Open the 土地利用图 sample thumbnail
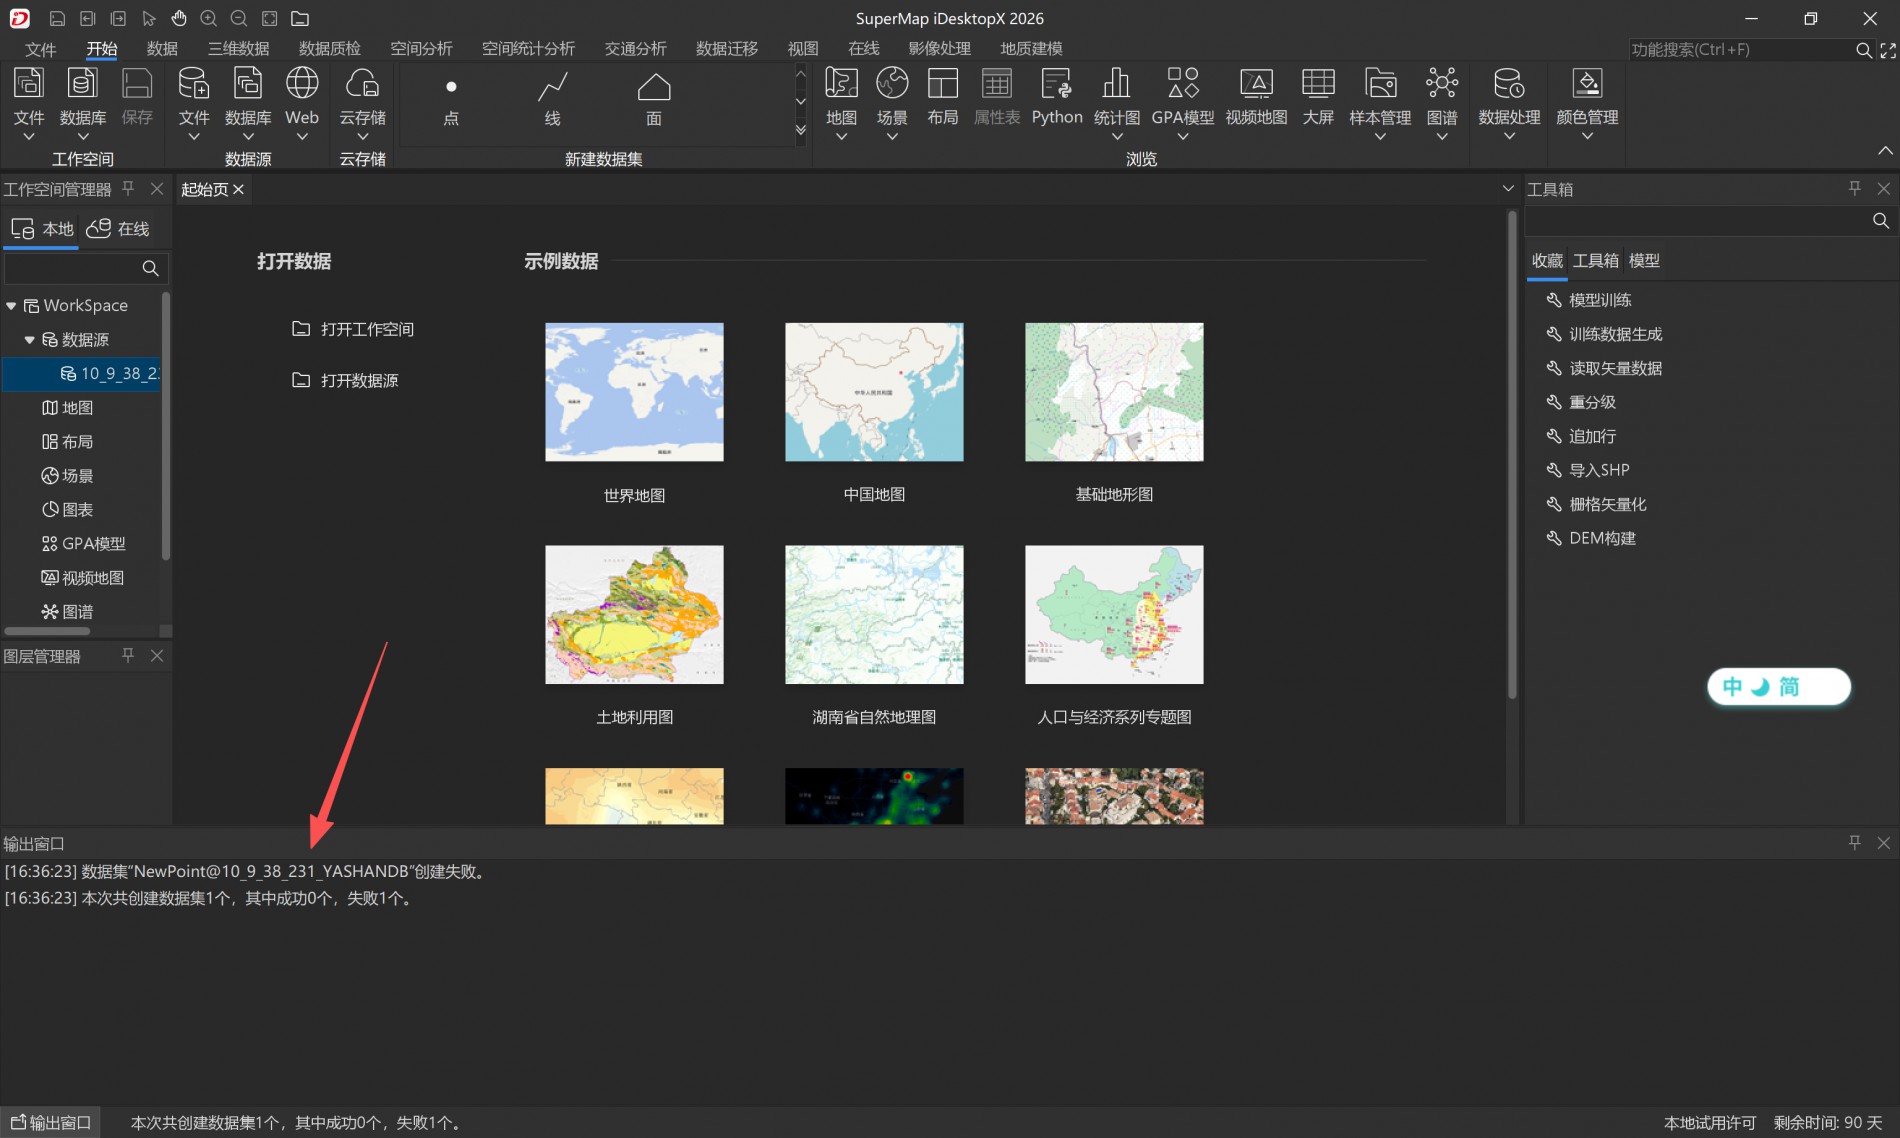Screen dimensions: 1900x1138 634,615
